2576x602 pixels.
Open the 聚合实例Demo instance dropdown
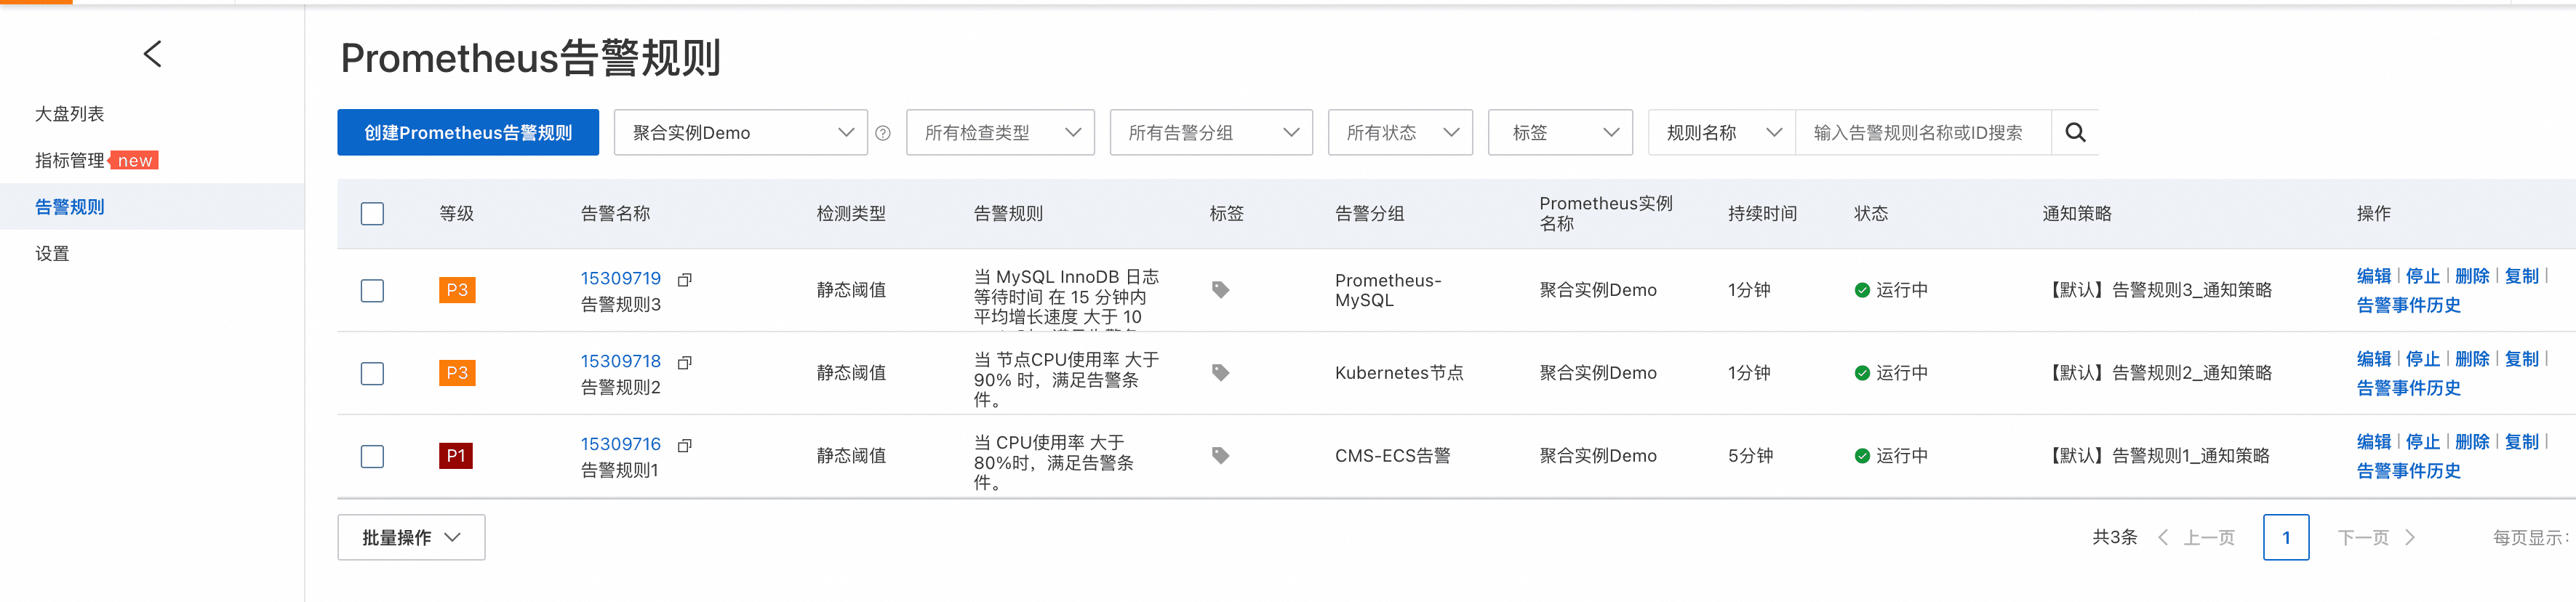tap(740, 133)
